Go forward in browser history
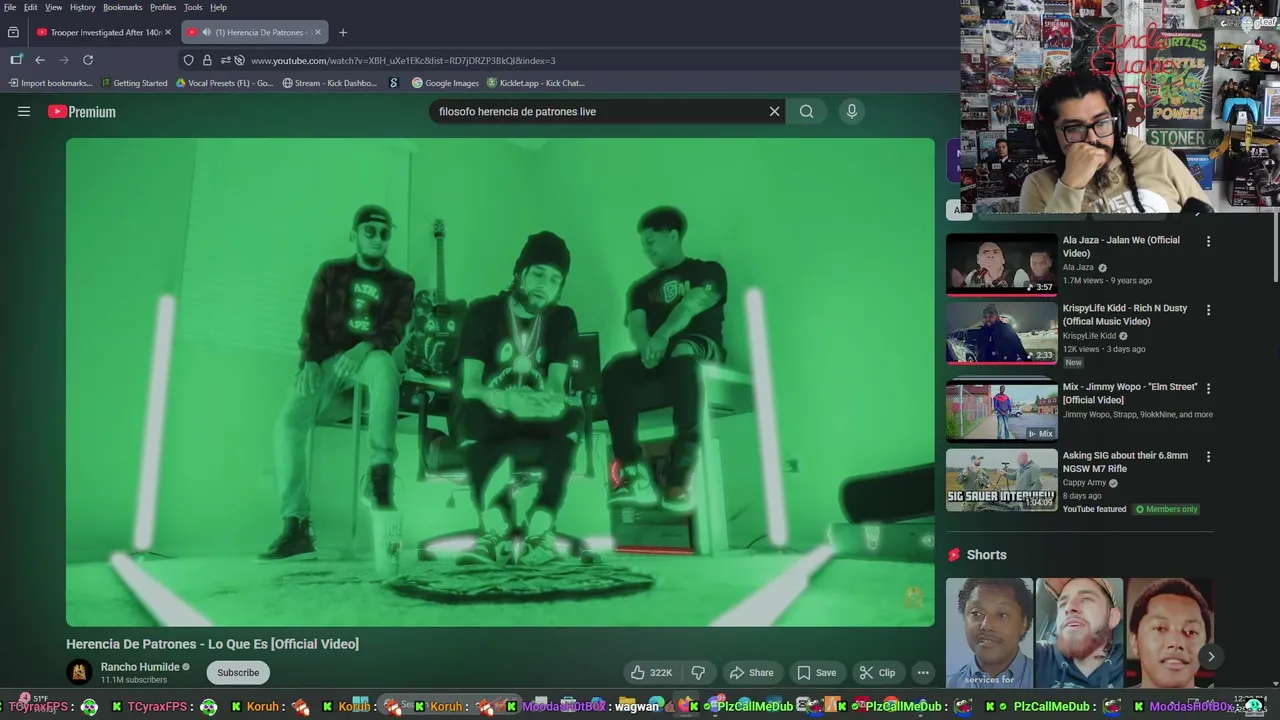The image size is (1280, 720). coord(64,60)
